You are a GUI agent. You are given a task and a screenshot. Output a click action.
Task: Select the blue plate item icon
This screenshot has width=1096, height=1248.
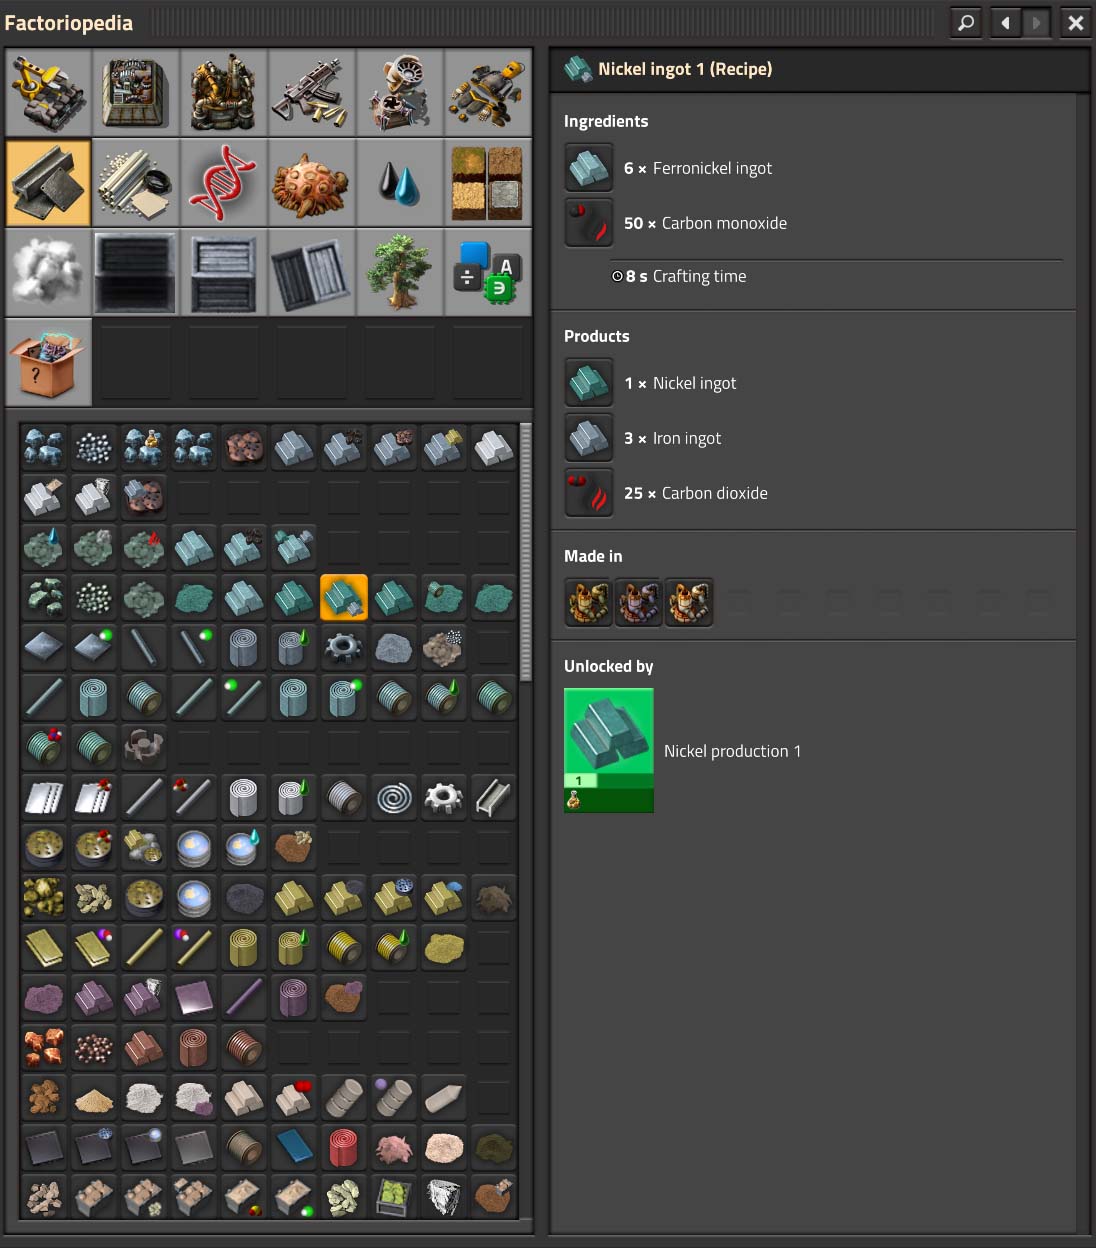[x=294, y=1147]
